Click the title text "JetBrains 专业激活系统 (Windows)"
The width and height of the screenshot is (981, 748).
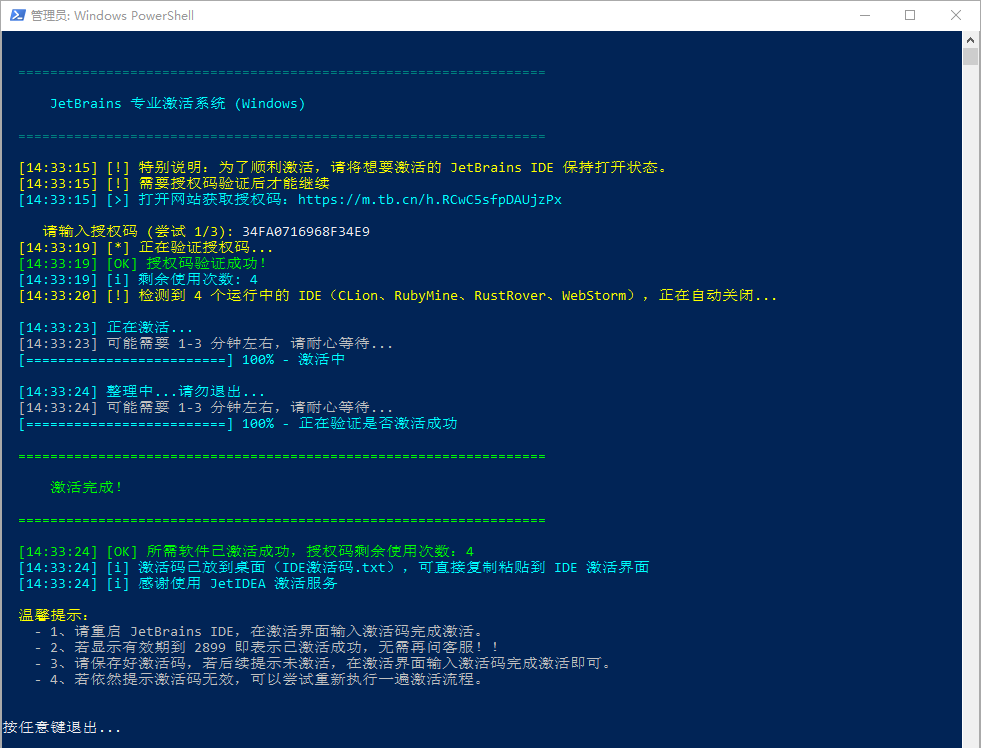click(178, 104)
